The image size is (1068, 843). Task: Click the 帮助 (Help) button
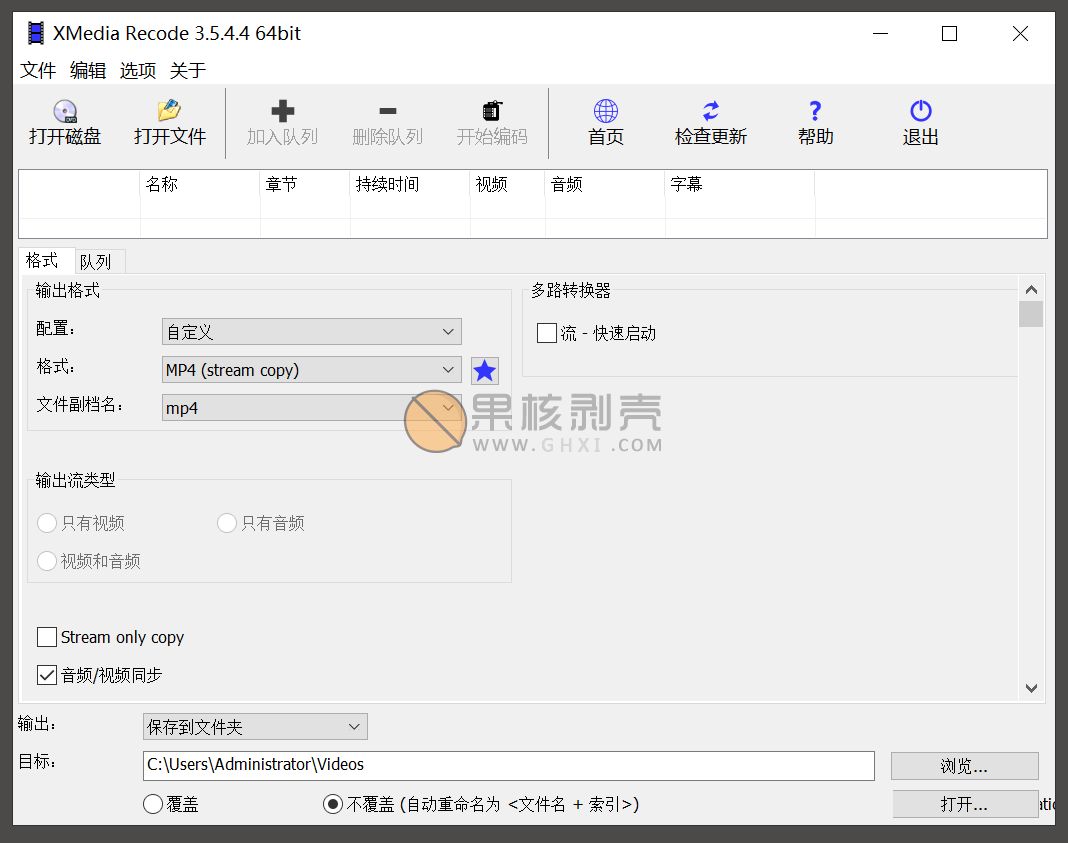[x=815, y=120]
